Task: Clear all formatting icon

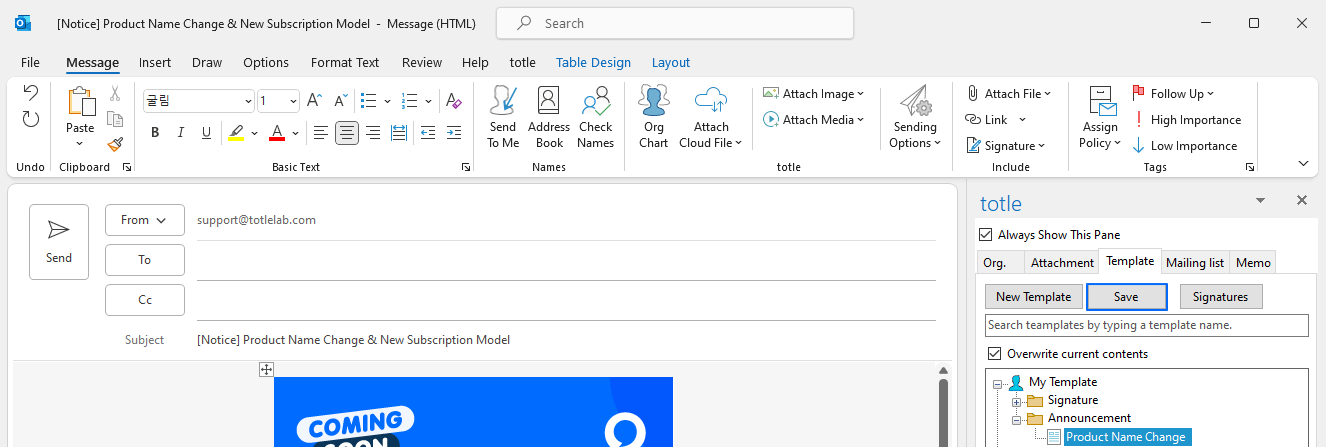Action: pos(454,101)
